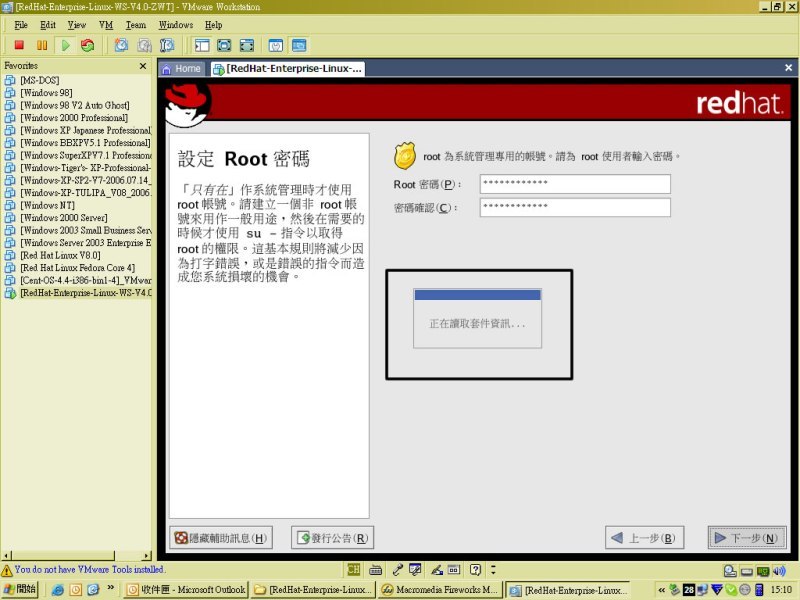Click the taskbar clock showing 15:10
Screen dimensions: 800x600
(x=781, y=590)
